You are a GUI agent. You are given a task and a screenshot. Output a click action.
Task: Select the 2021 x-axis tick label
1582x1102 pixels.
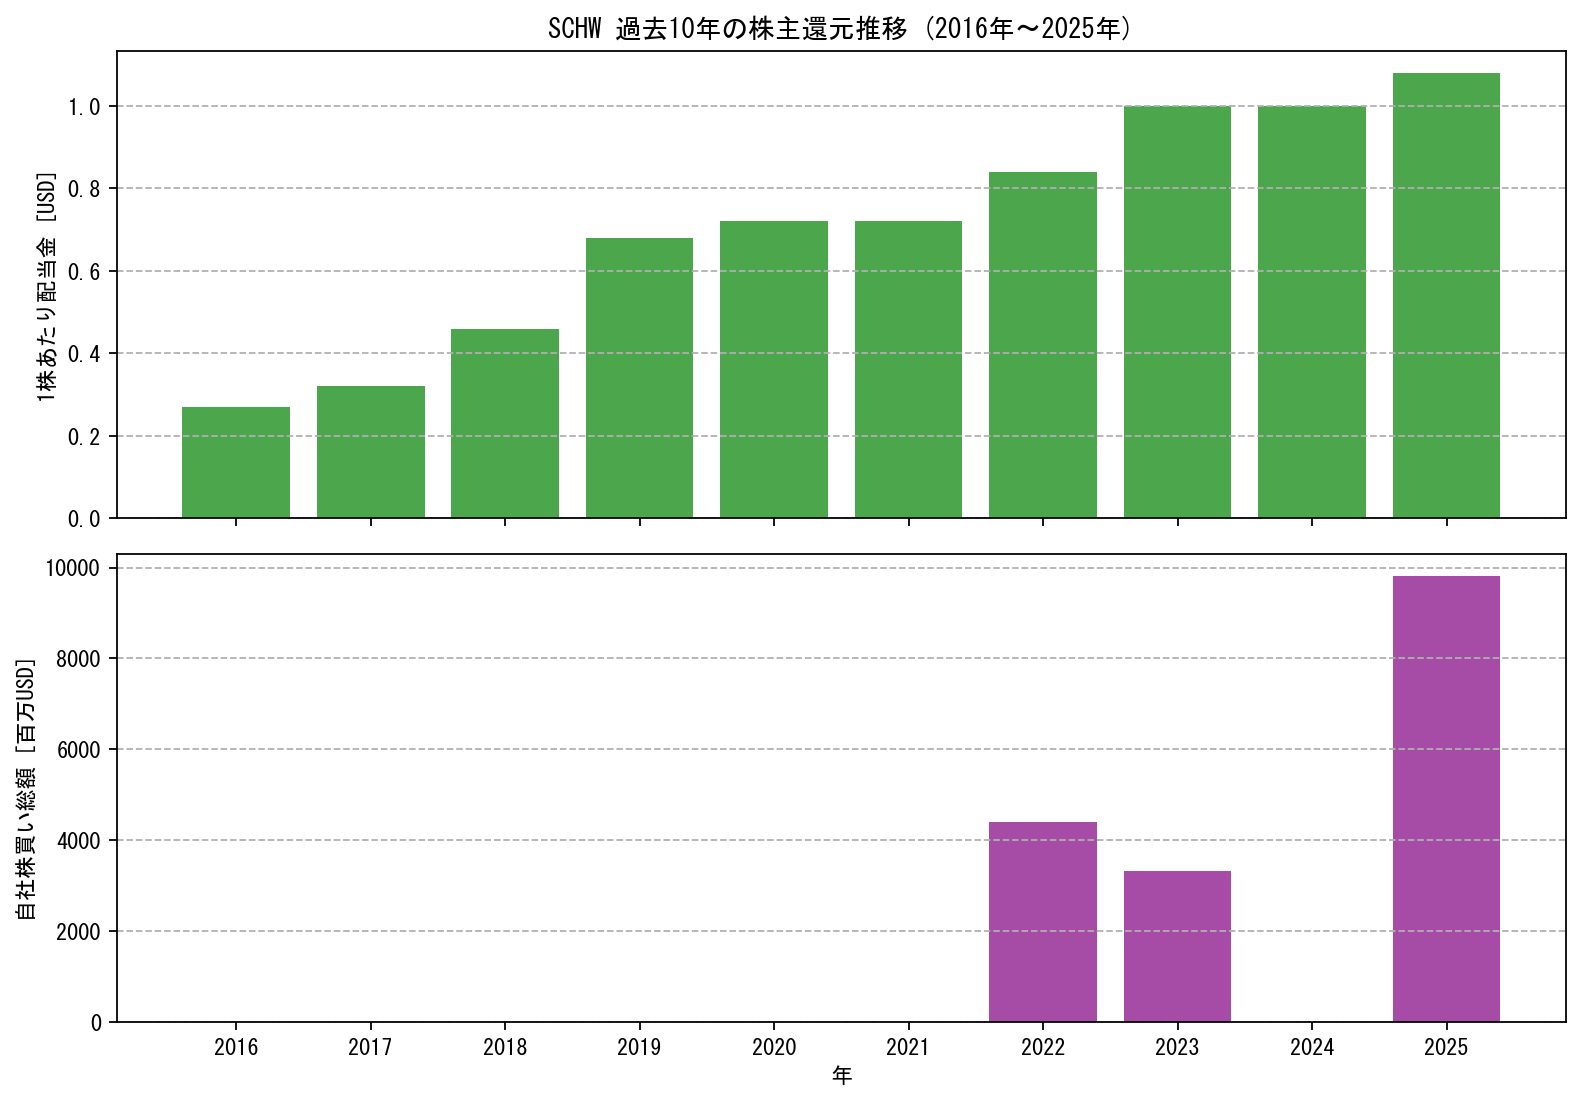[x=908, y=1047]
